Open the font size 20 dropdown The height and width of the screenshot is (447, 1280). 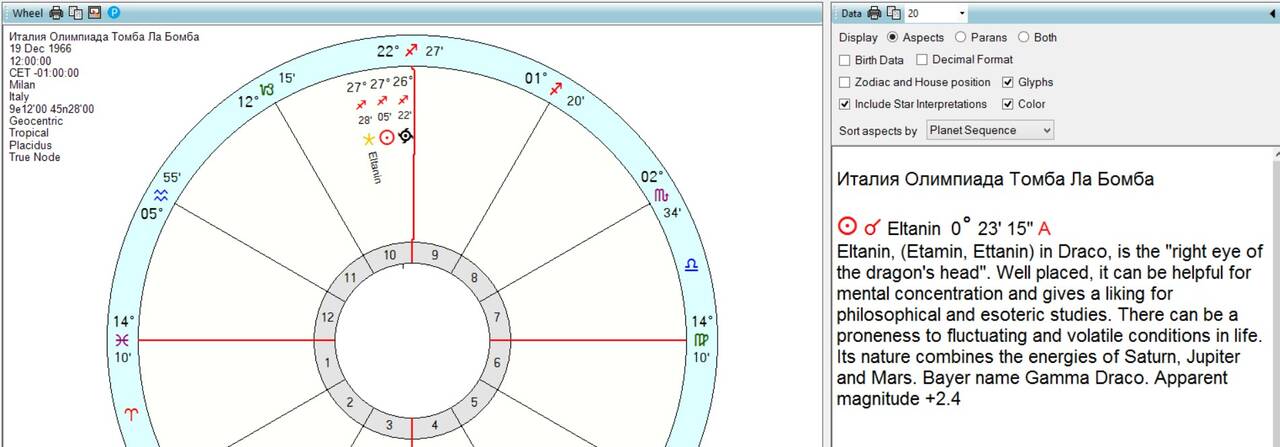coord(961,13)
